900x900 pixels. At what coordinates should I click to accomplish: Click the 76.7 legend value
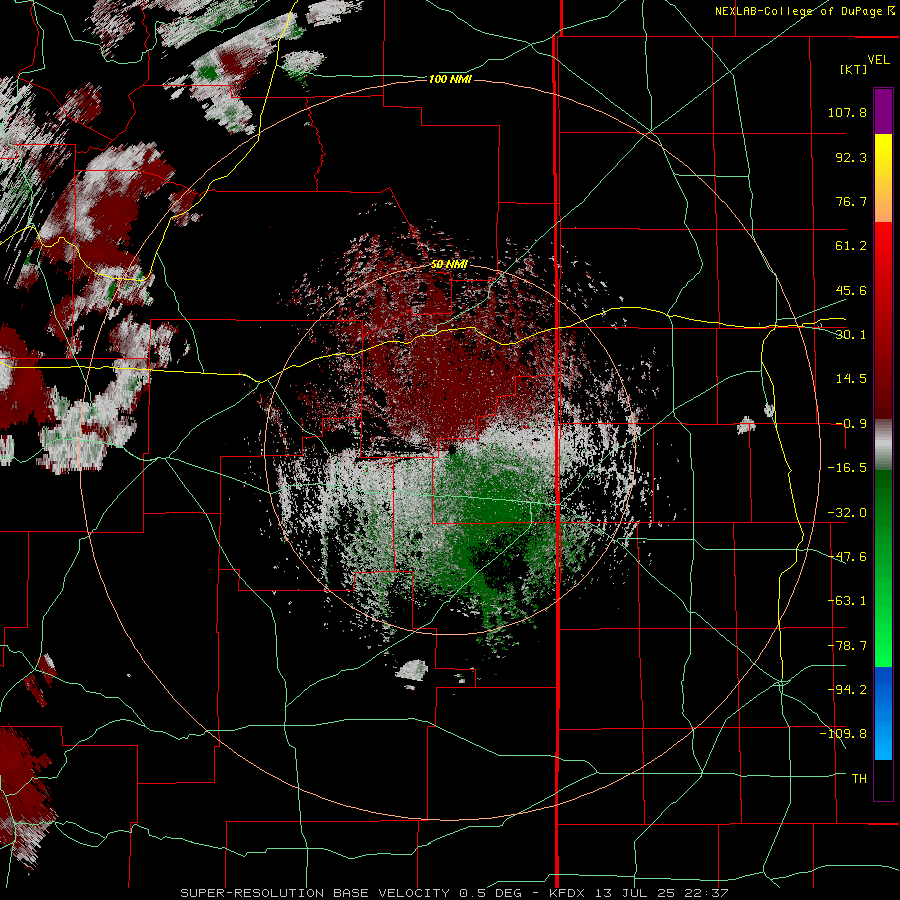coord(851,201)
